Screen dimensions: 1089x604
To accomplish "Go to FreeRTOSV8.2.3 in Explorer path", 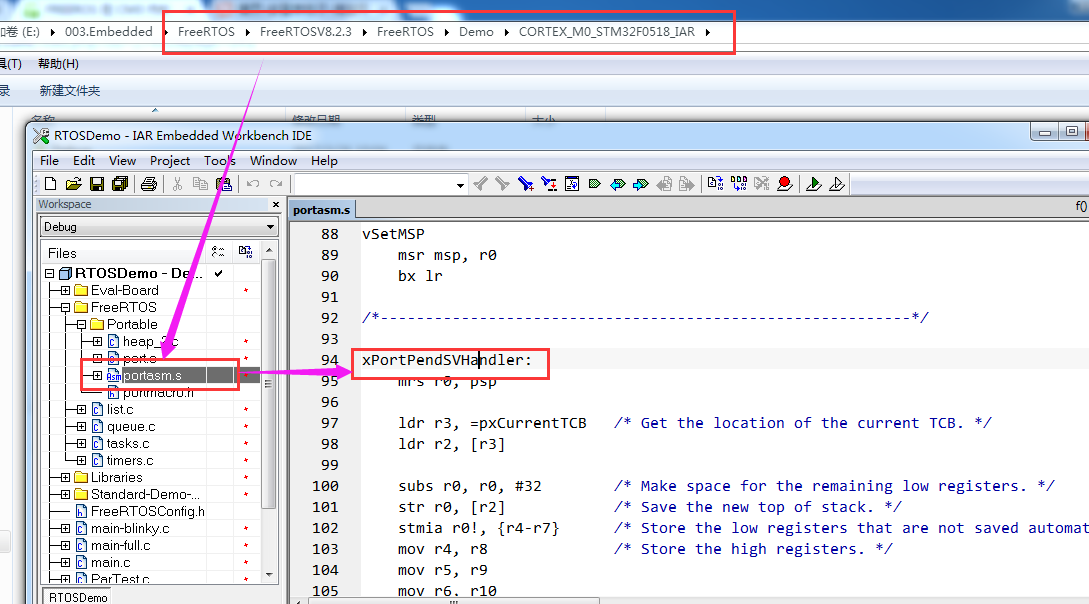I will (306, 32).
